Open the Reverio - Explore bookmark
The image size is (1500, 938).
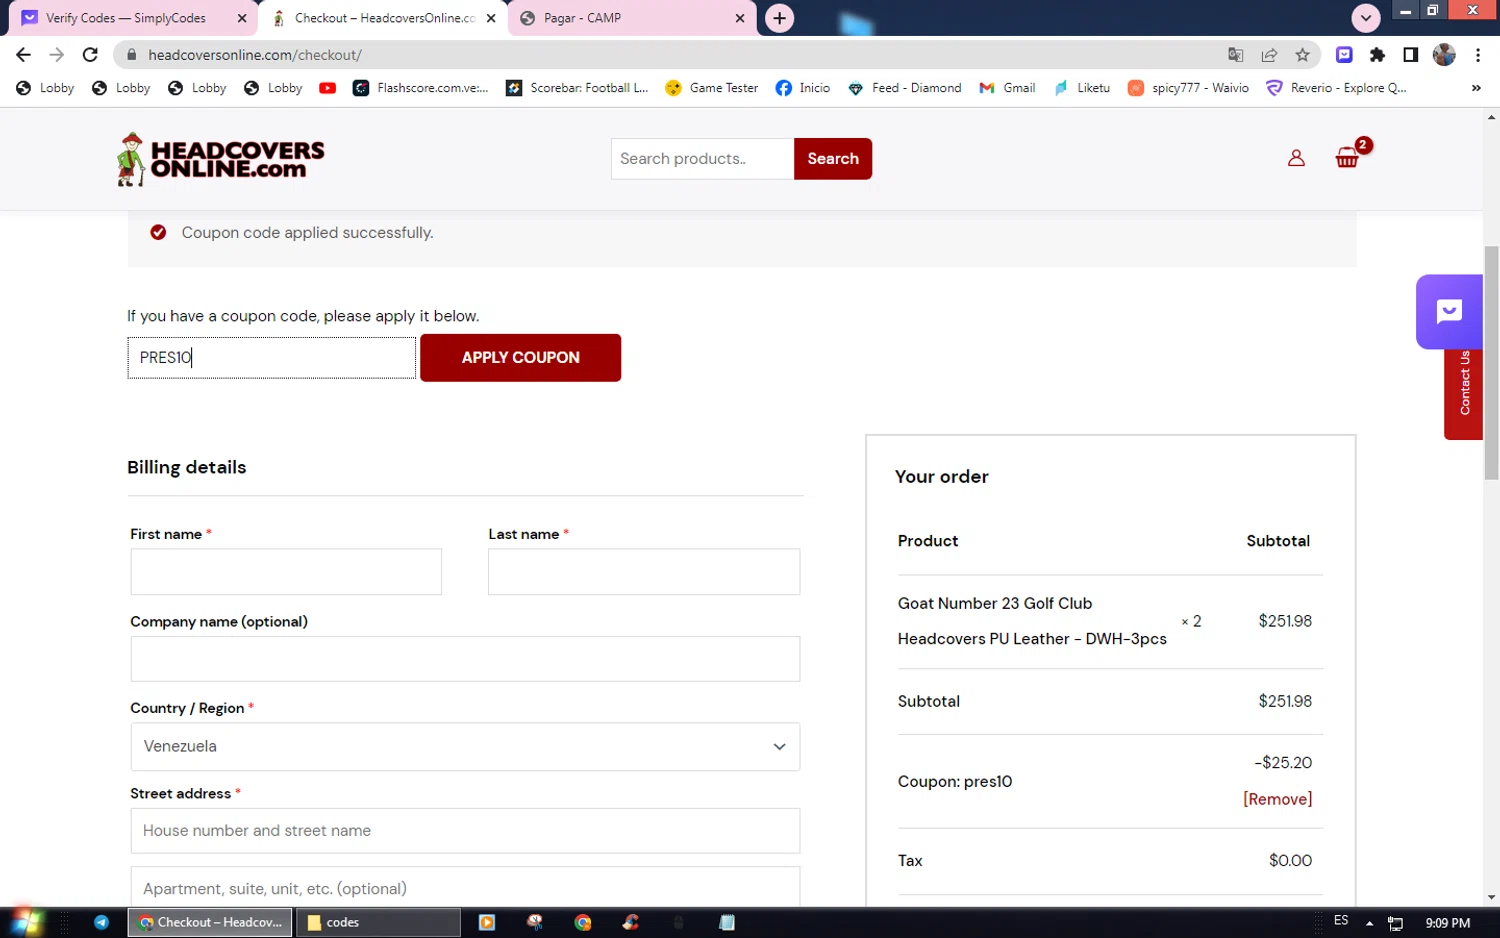pyautogui.click(x=1336, y=88)
